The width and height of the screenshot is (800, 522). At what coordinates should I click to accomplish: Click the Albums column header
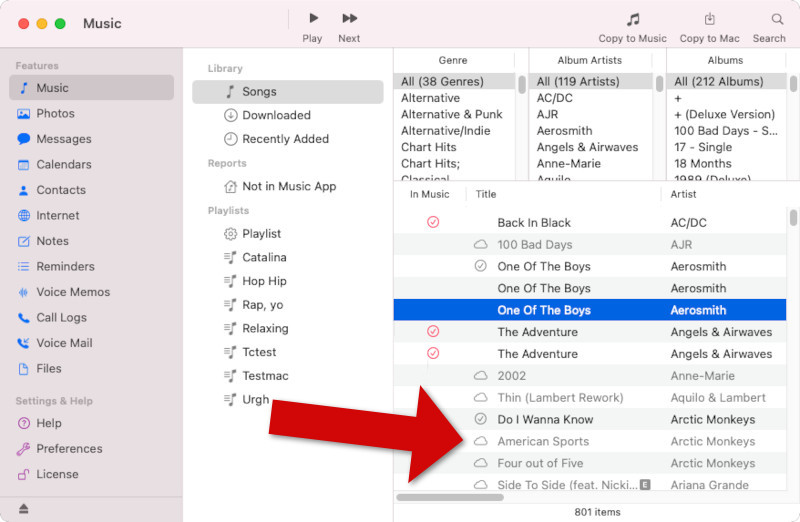pos(726,60)
